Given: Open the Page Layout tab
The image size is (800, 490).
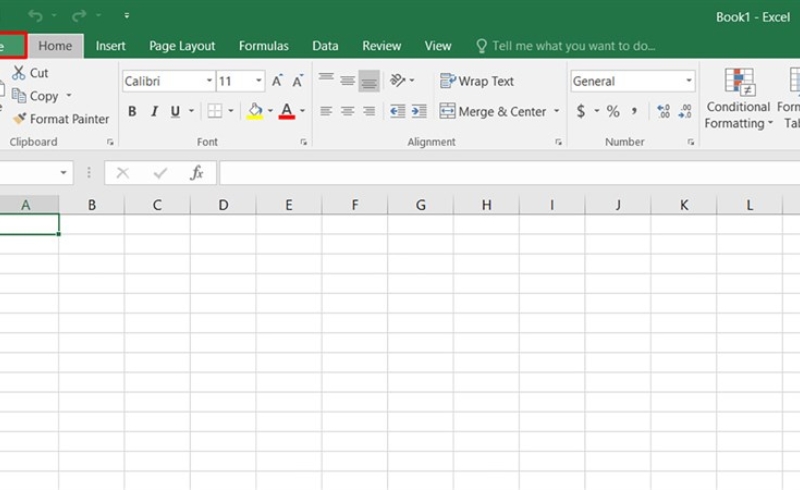Looking at the screenshot, I should click(x=182, y=46).
